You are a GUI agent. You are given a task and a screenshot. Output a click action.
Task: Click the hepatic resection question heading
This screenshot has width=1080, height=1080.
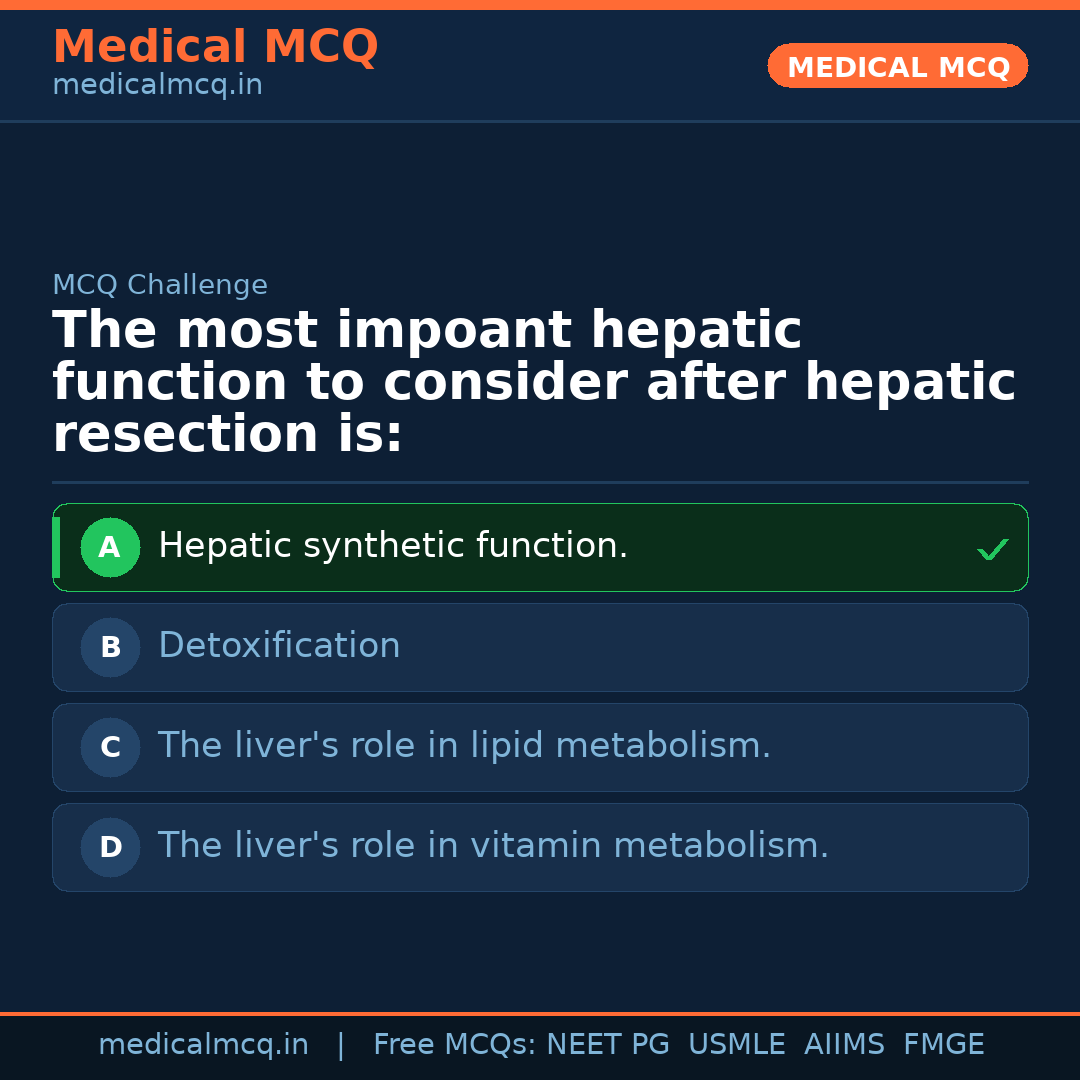[534, 382]
